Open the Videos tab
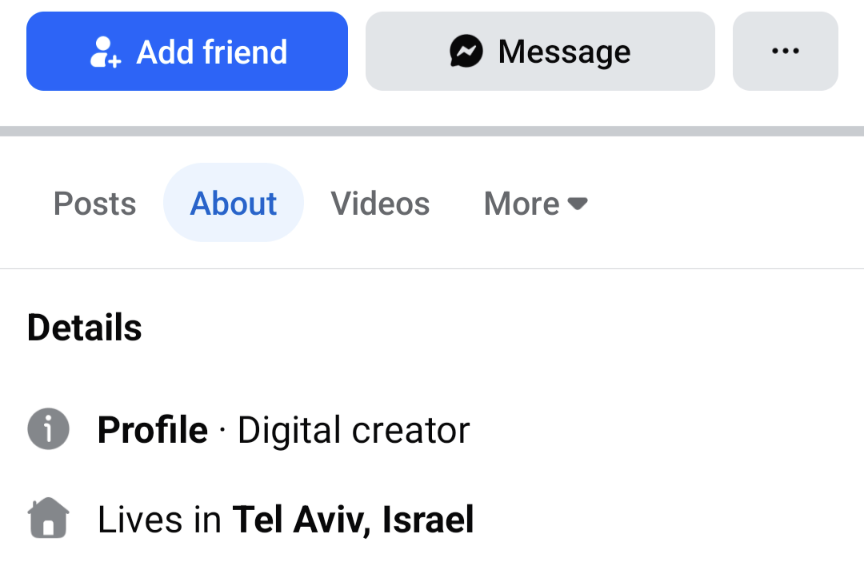Viewport: 864px width, 565px height. point(380,204)
